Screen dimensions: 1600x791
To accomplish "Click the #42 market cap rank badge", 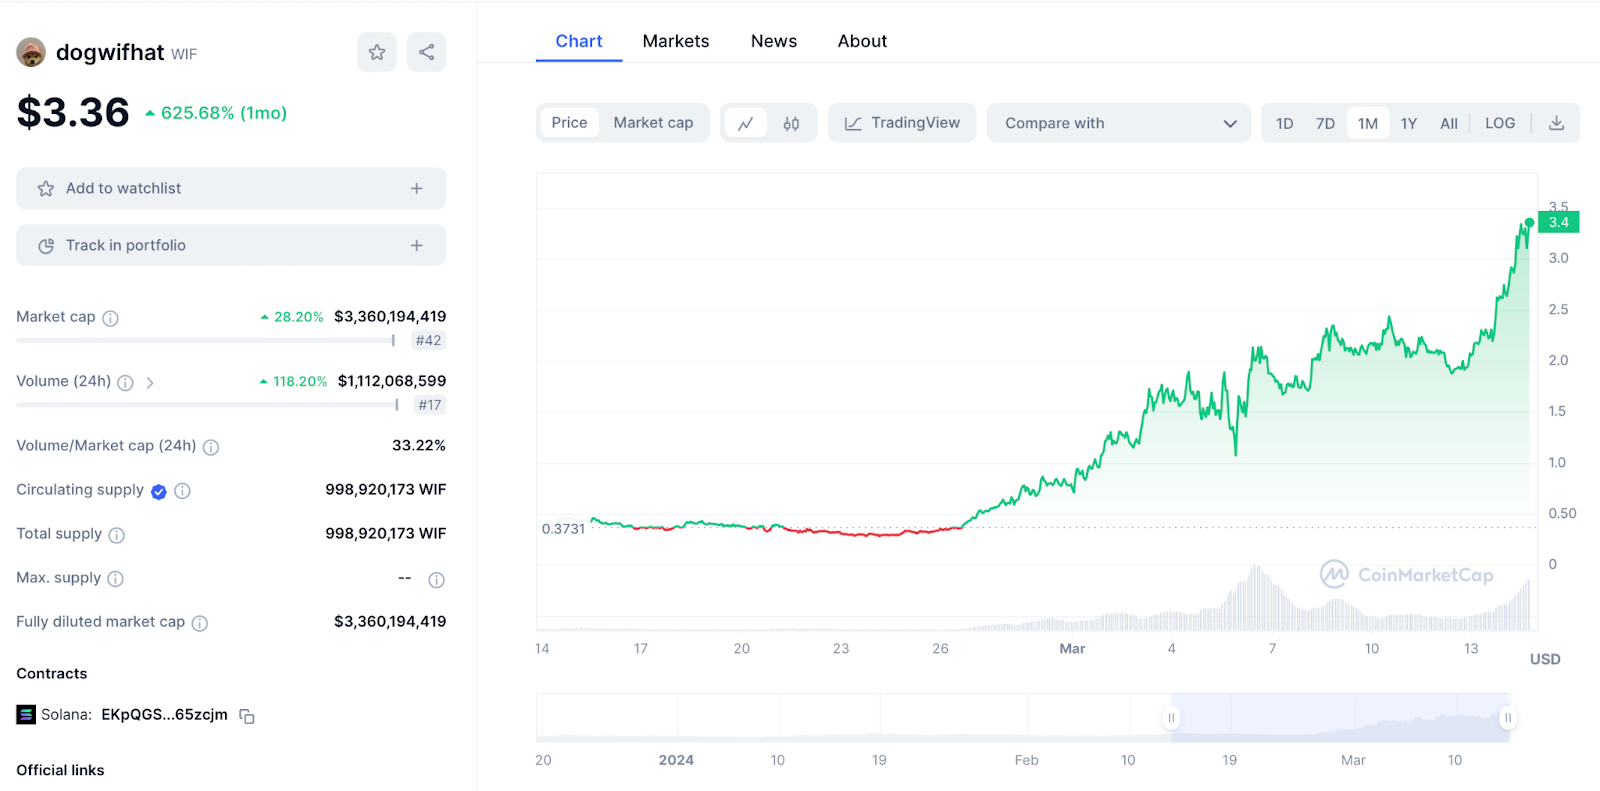I will tap(429, 341).
